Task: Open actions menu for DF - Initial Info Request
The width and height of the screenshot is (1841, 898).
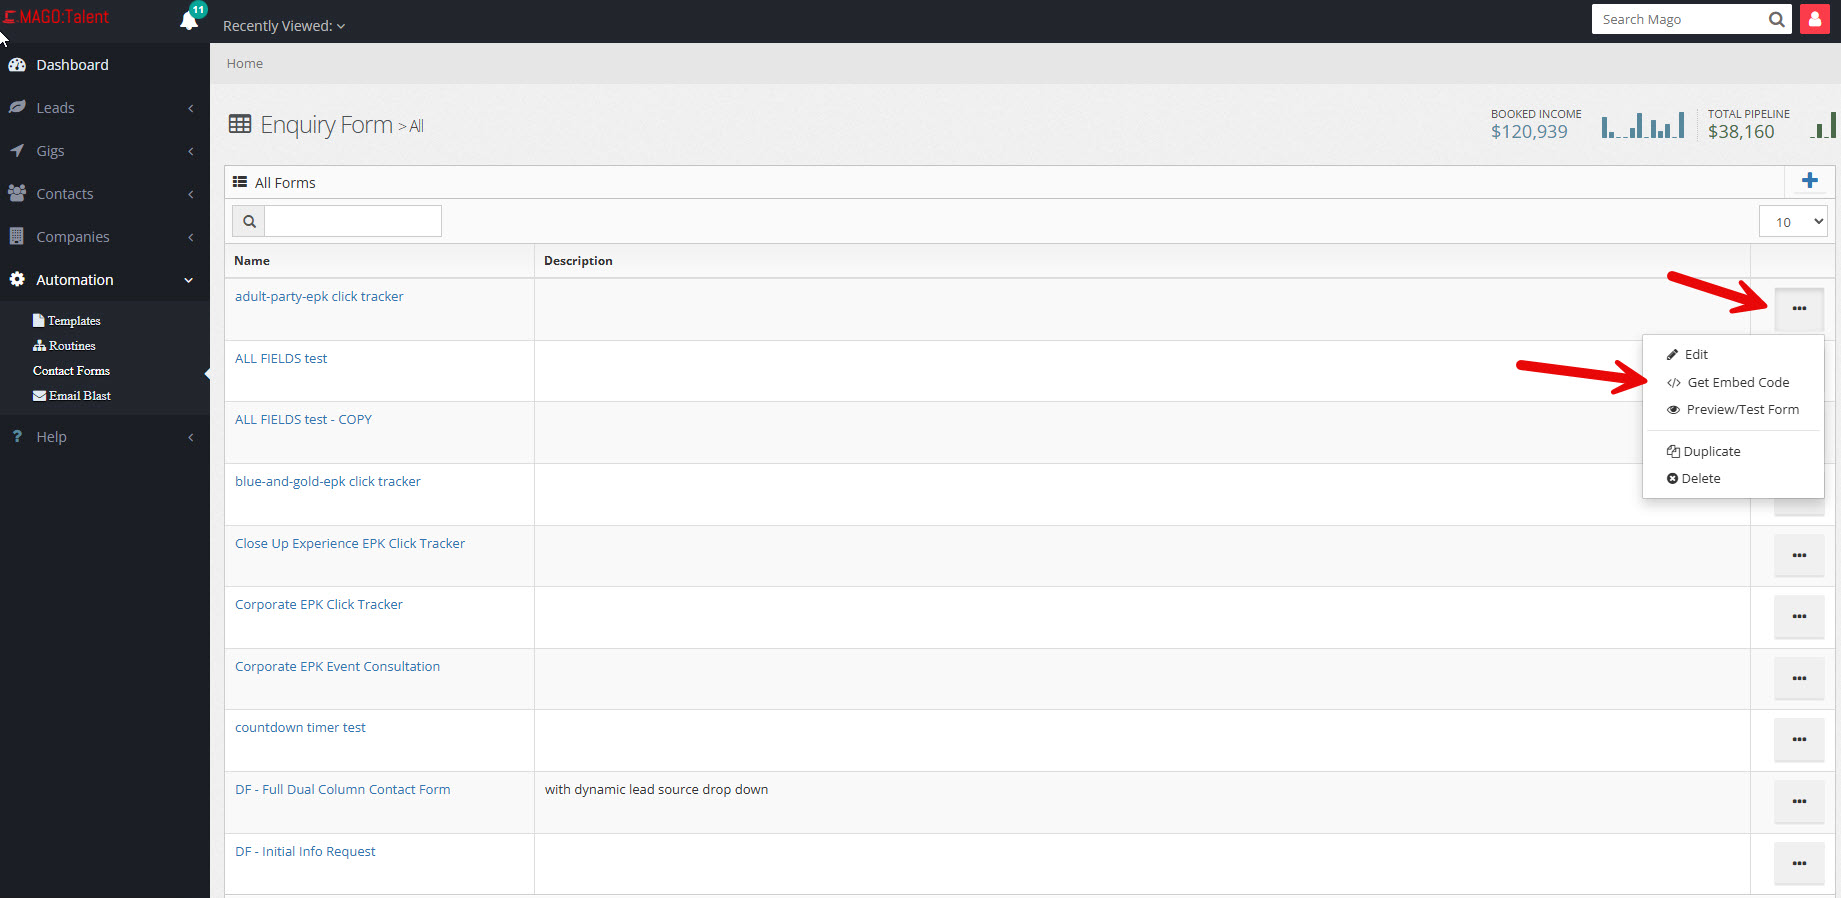Action: 1799,864
